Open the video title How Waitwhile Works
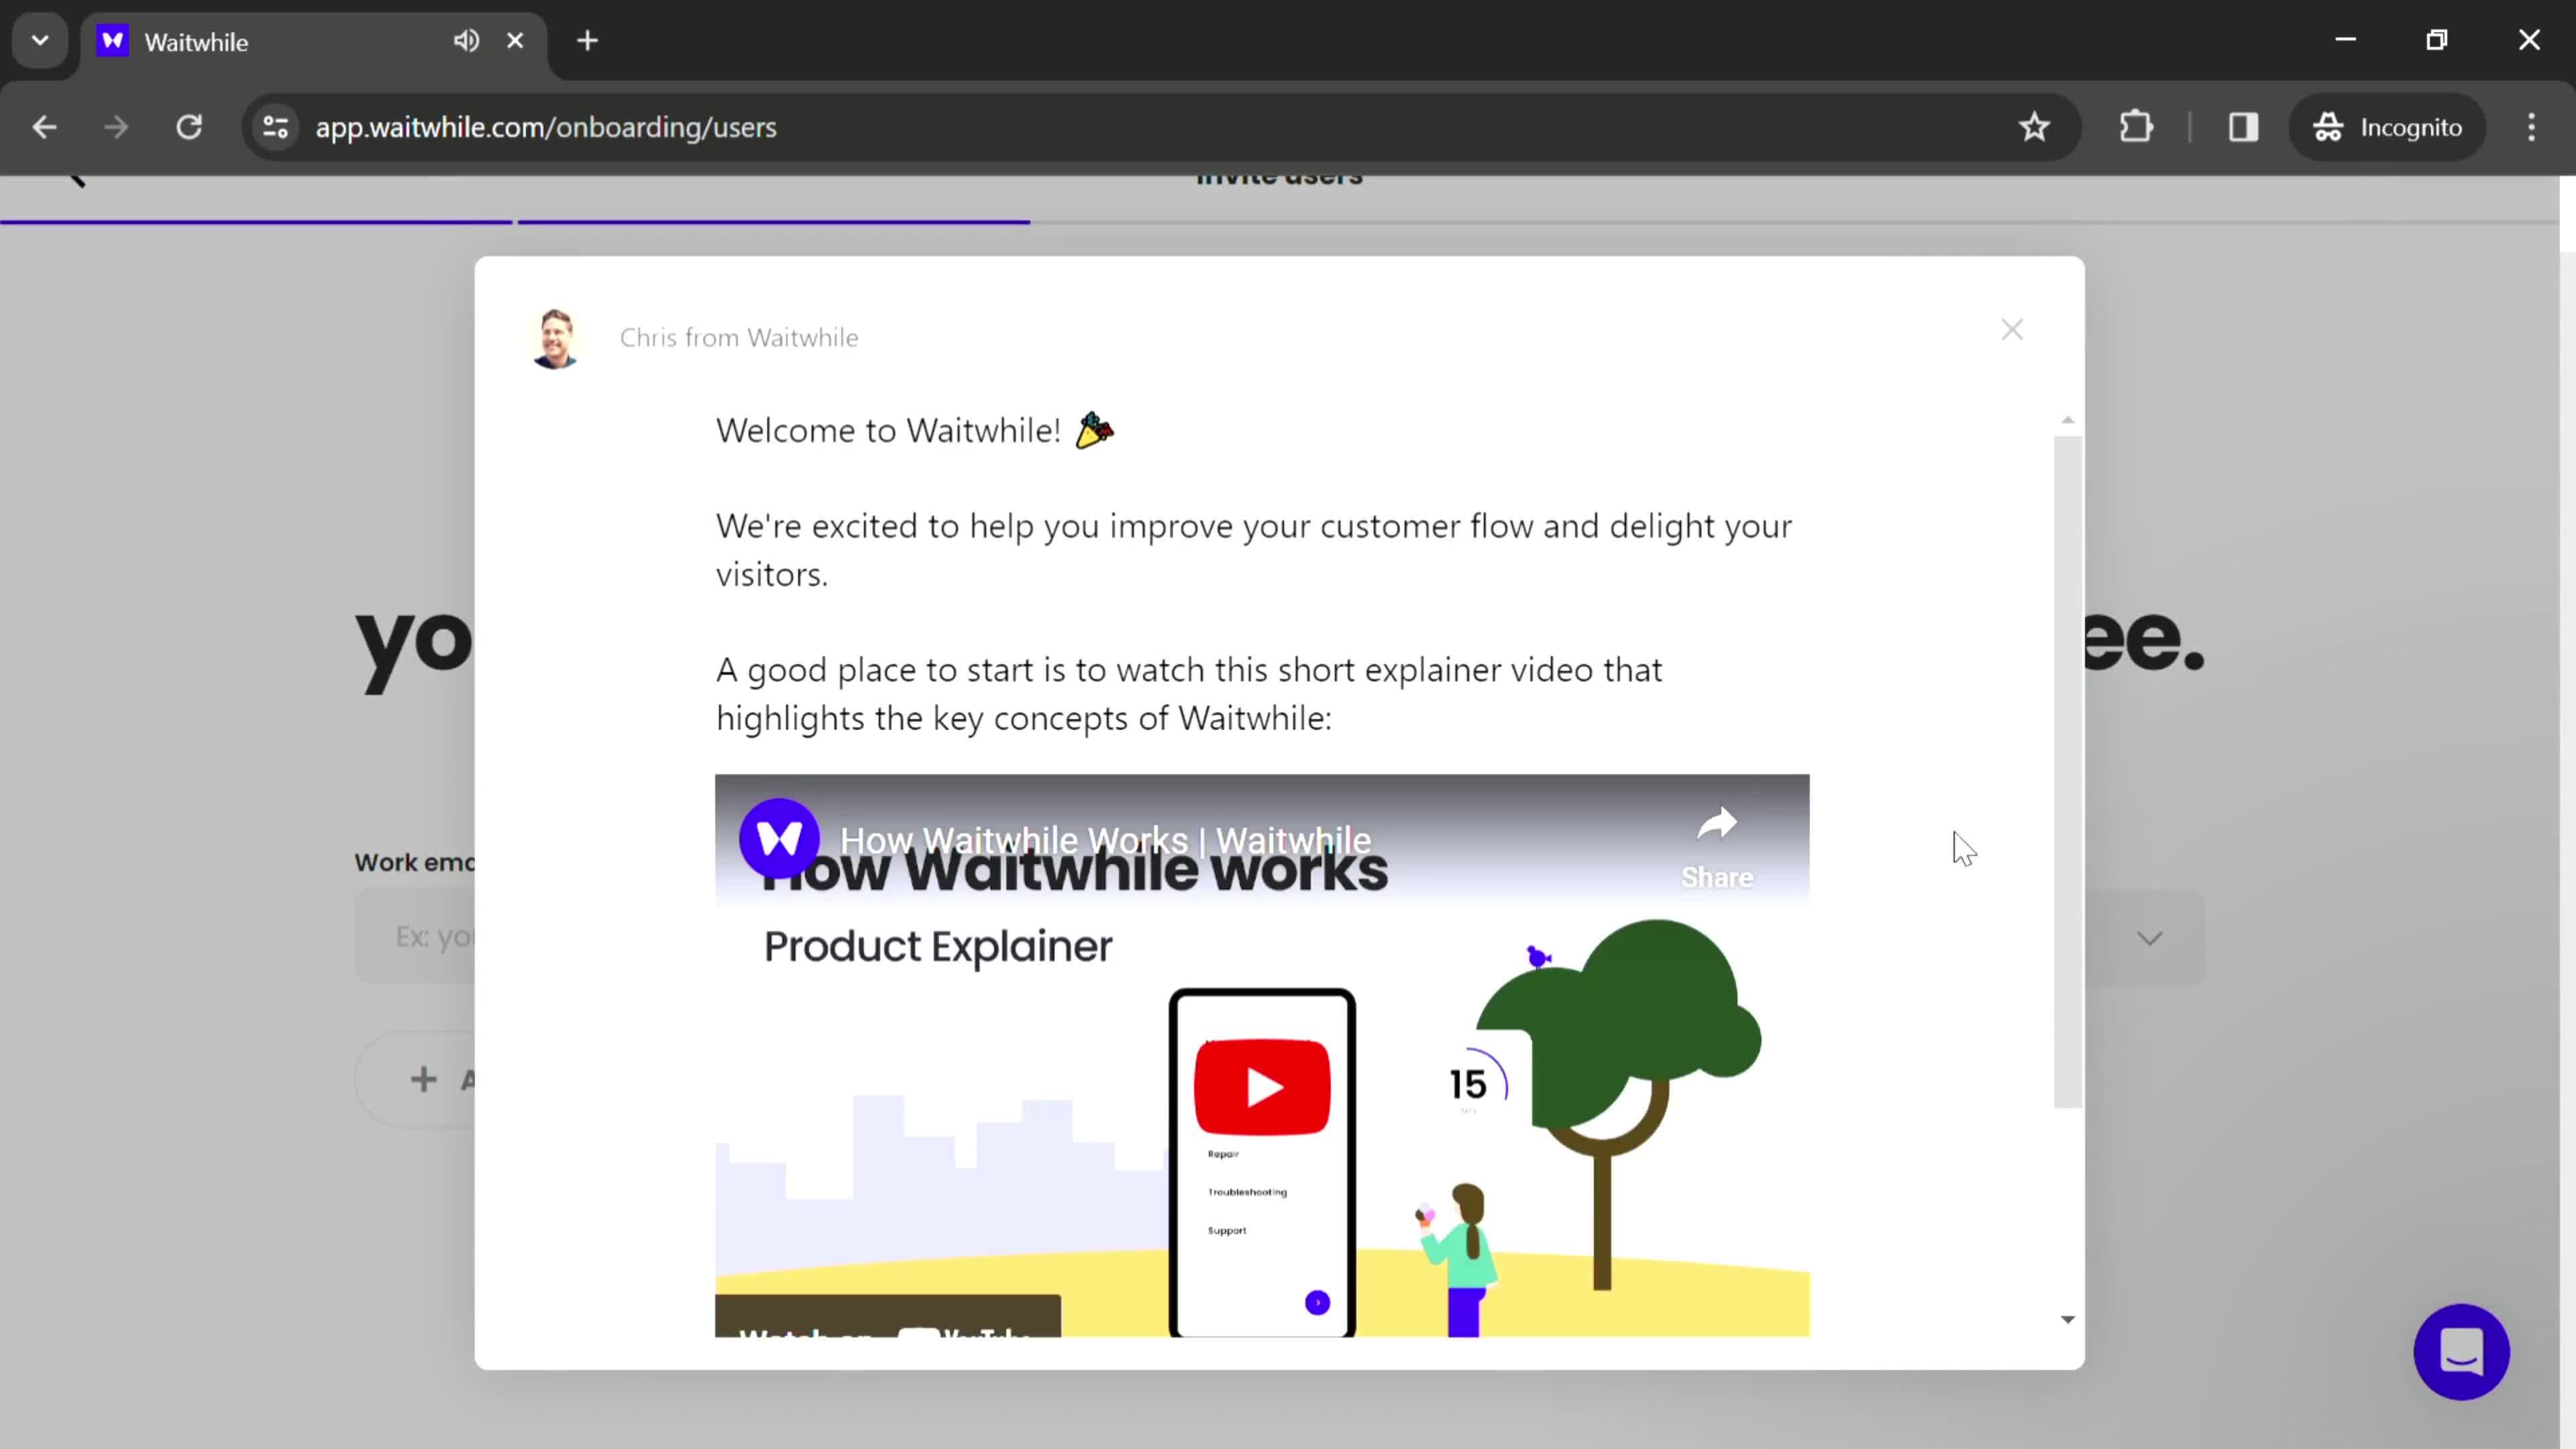 [x=1105, y=840]
